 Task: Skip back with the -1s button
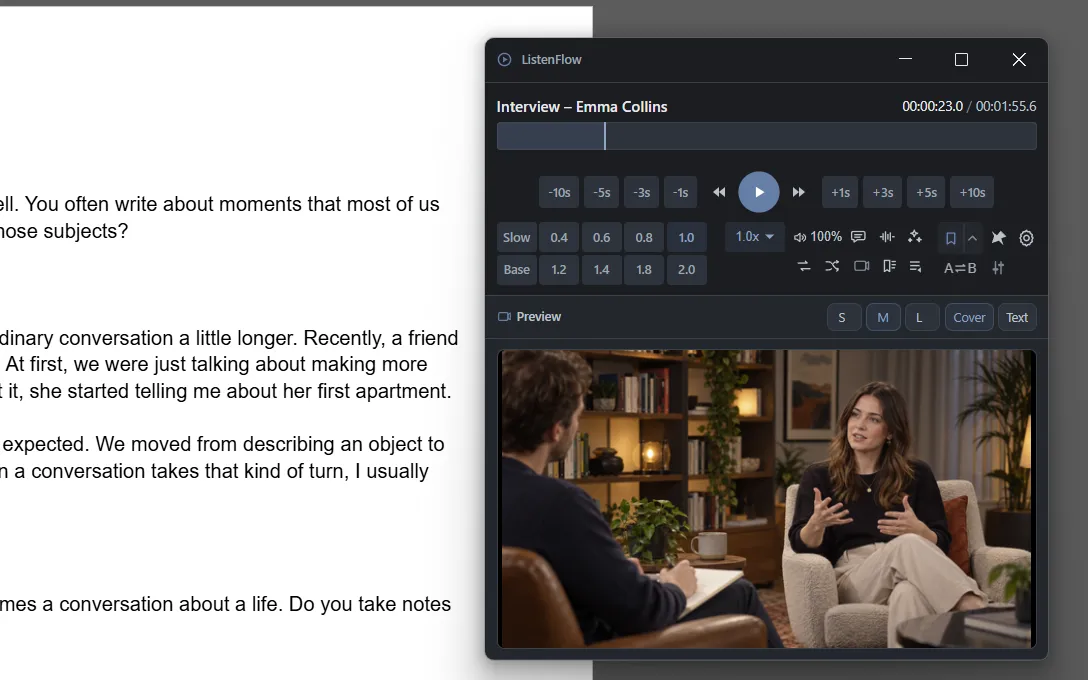[681, 192]
